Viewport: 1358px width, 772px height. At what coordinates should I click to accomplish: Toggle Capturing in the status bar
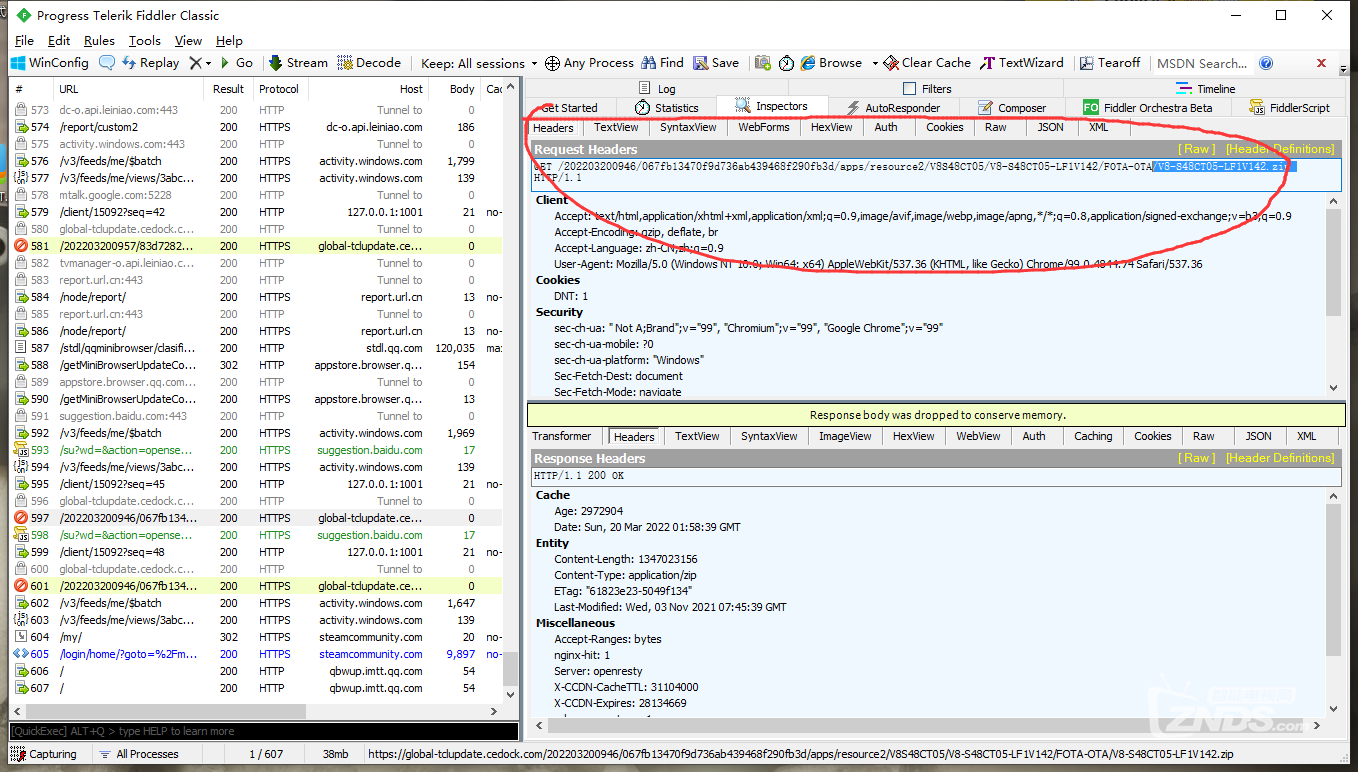pyautogui.click(x=43, y=754)
